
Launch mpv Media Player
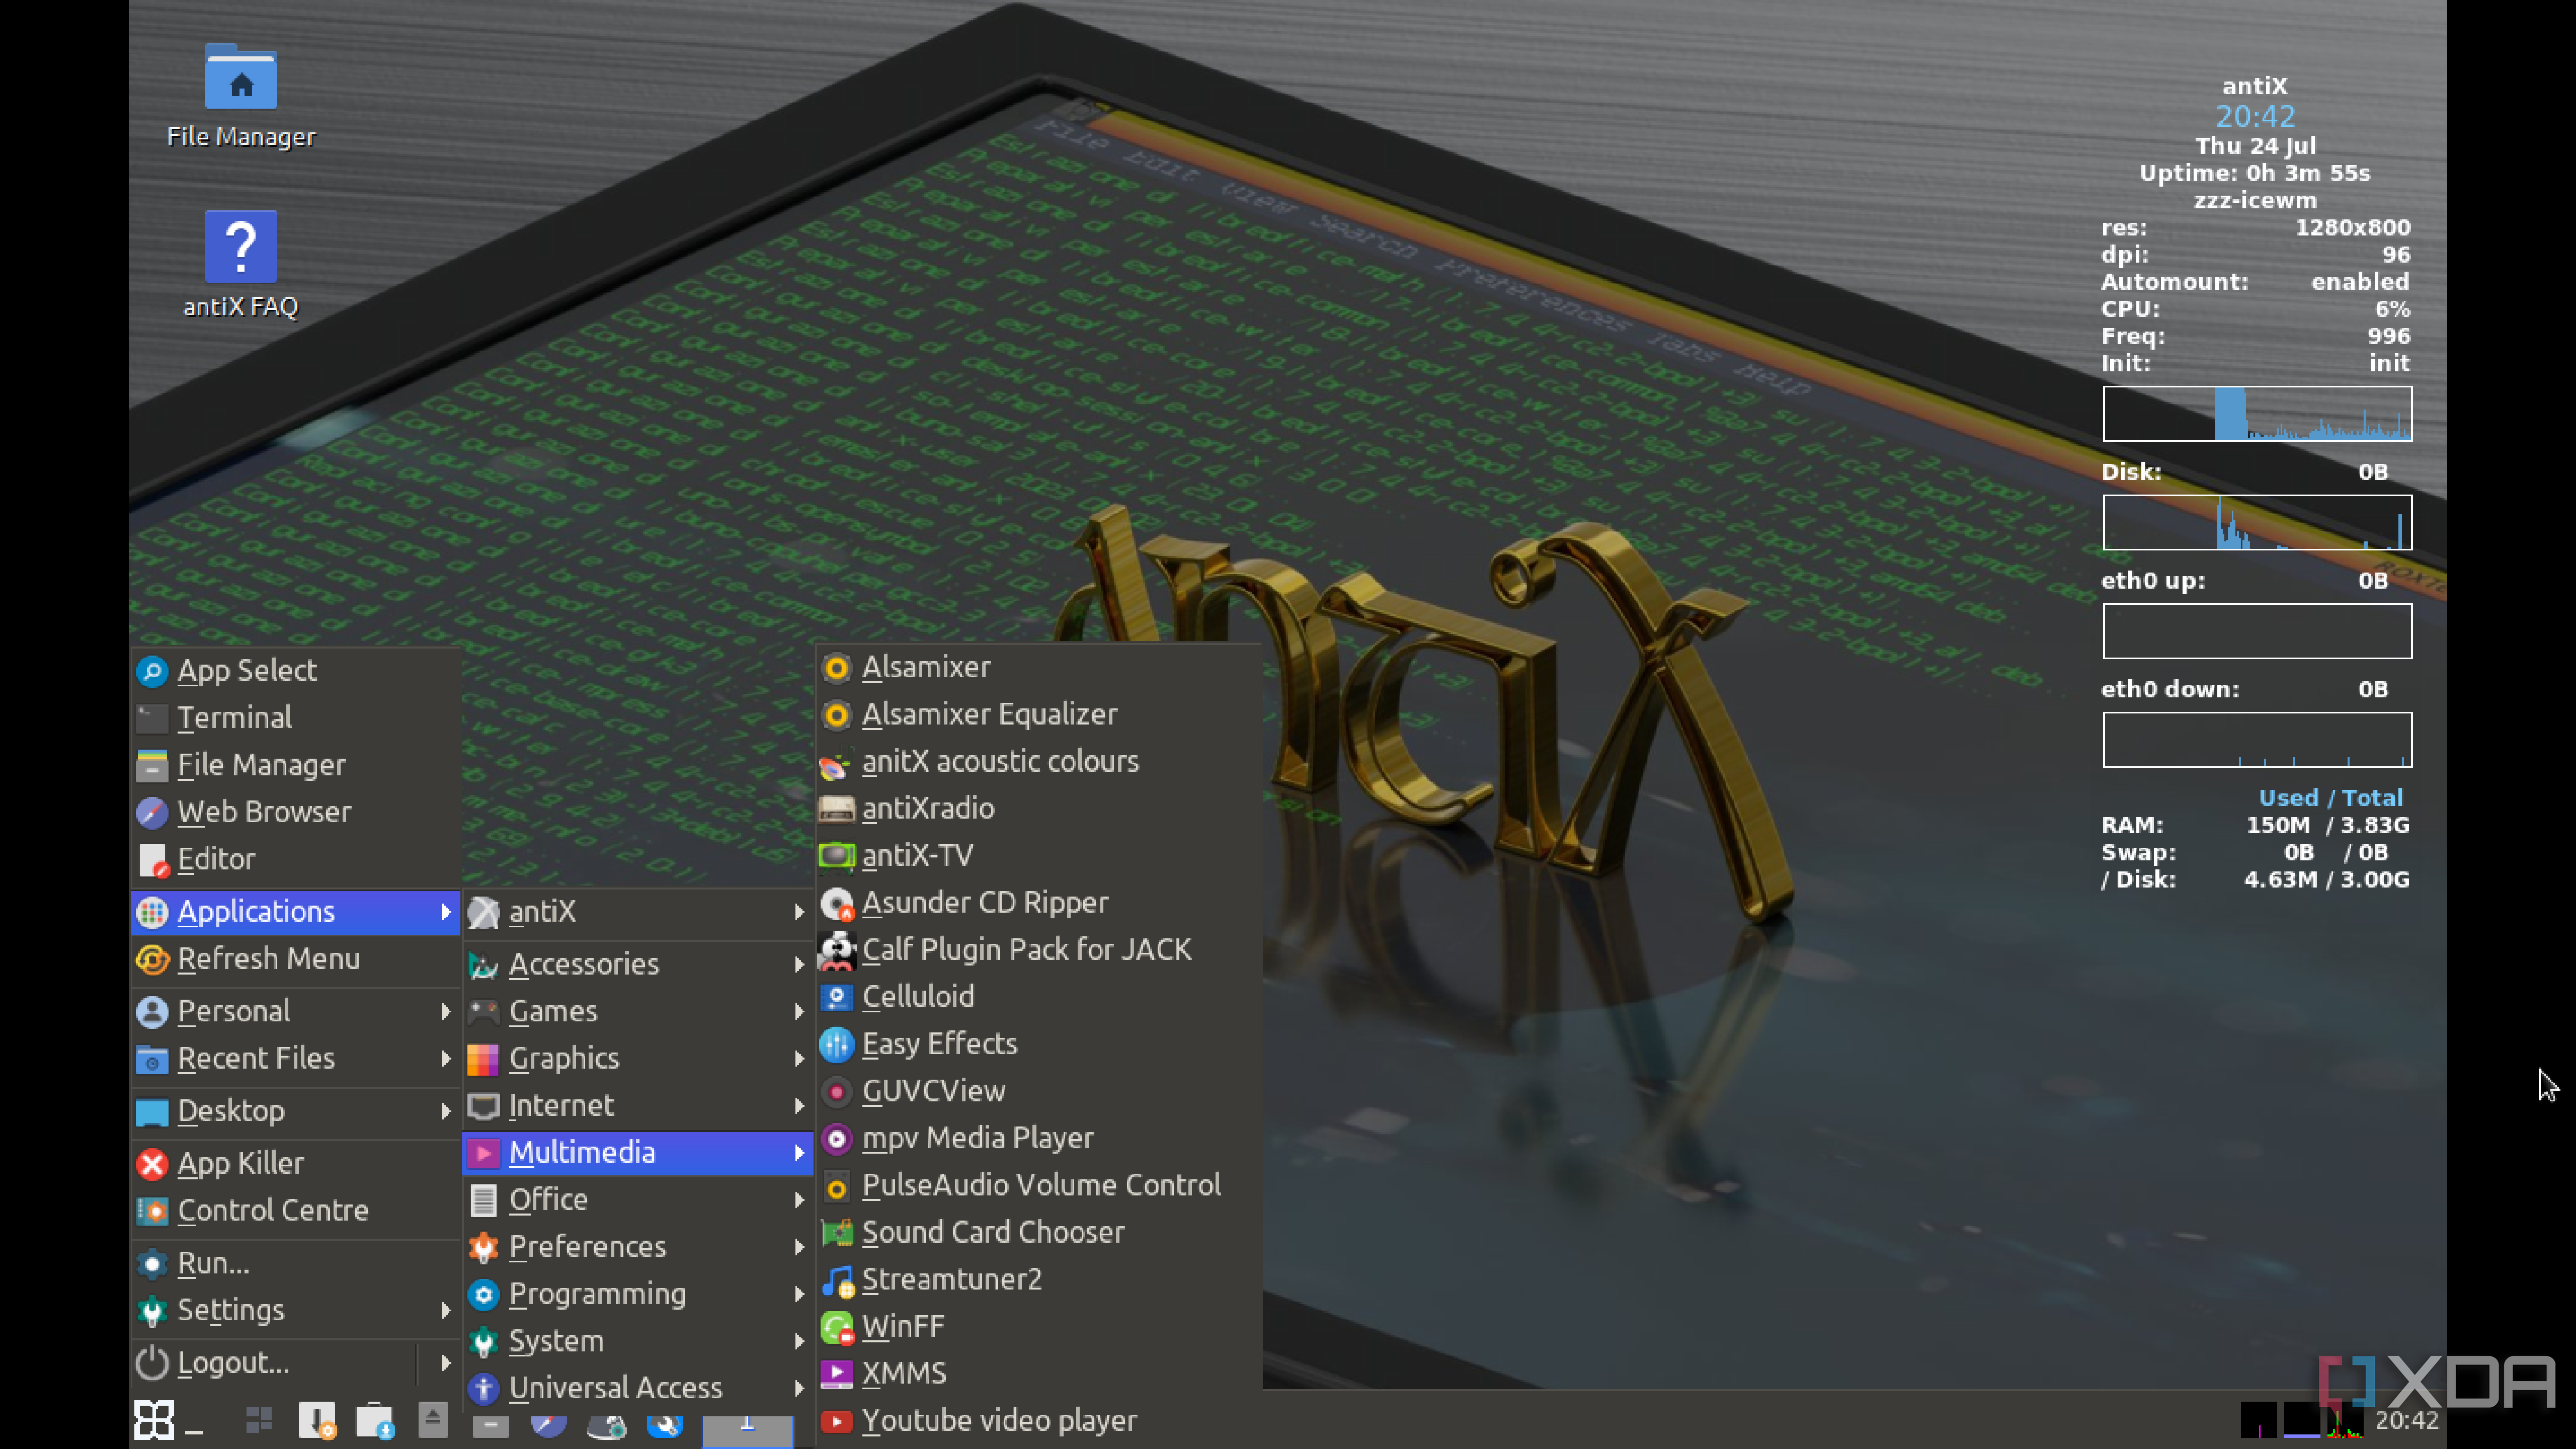977,1137
